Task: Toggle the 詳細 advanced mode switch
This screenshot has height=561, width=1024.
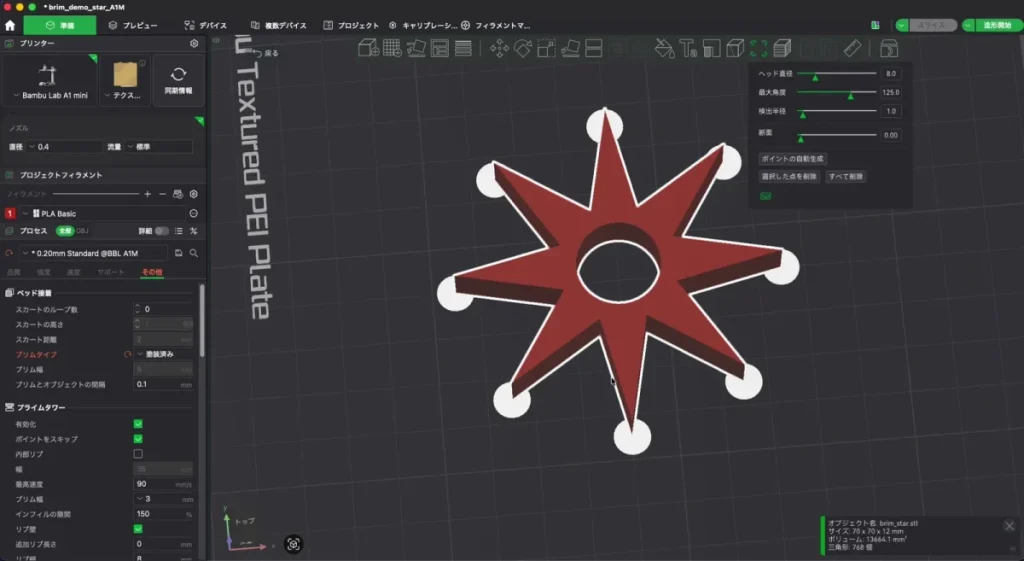Action: (161, 231)
